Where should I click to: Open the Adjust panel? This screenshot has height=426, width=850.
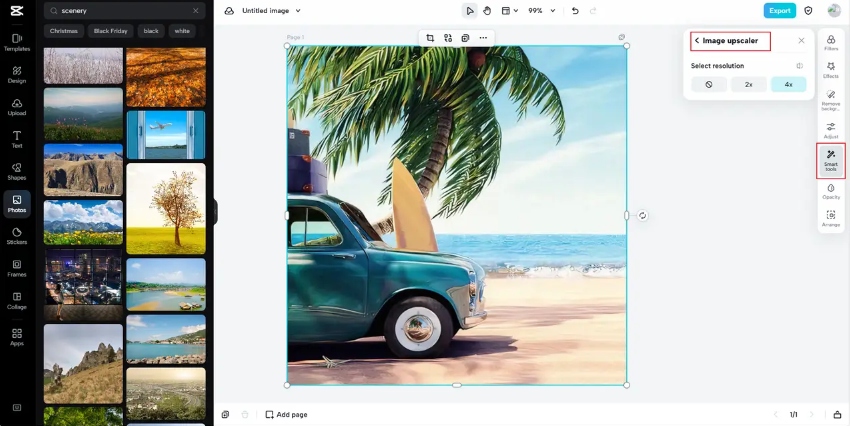pyautogui.click(x=831, y=131)
